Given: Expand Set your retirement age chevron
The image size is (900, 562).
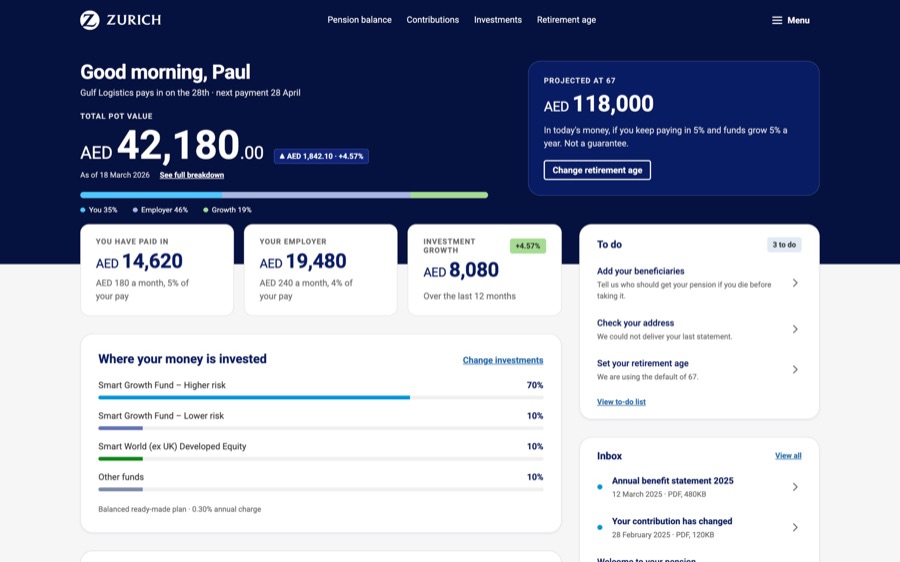Looking at the screenshot, I should [x=795, y=369].
